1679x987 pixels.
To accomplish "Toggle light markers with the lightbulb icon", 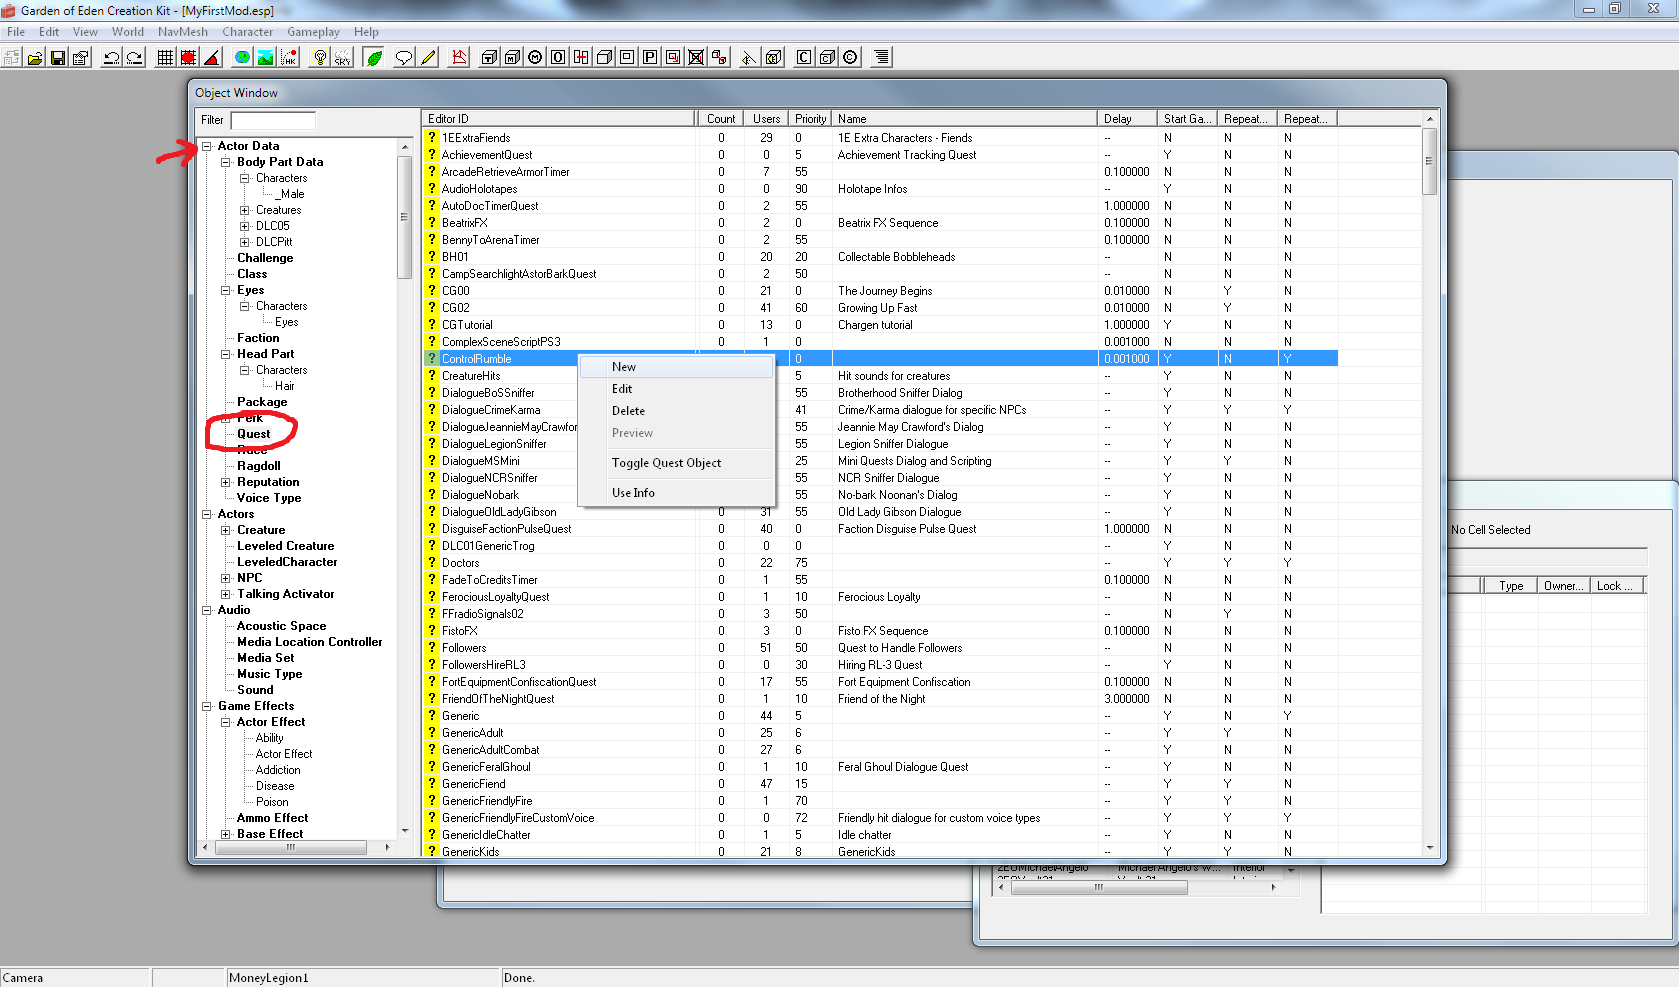I will pos(318,57).
